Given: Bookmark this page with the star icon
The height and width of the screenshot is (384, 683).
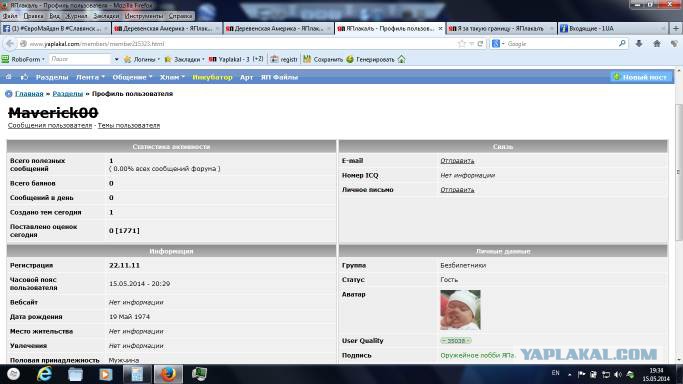Looking at the screenshot, I should point(462,44).
